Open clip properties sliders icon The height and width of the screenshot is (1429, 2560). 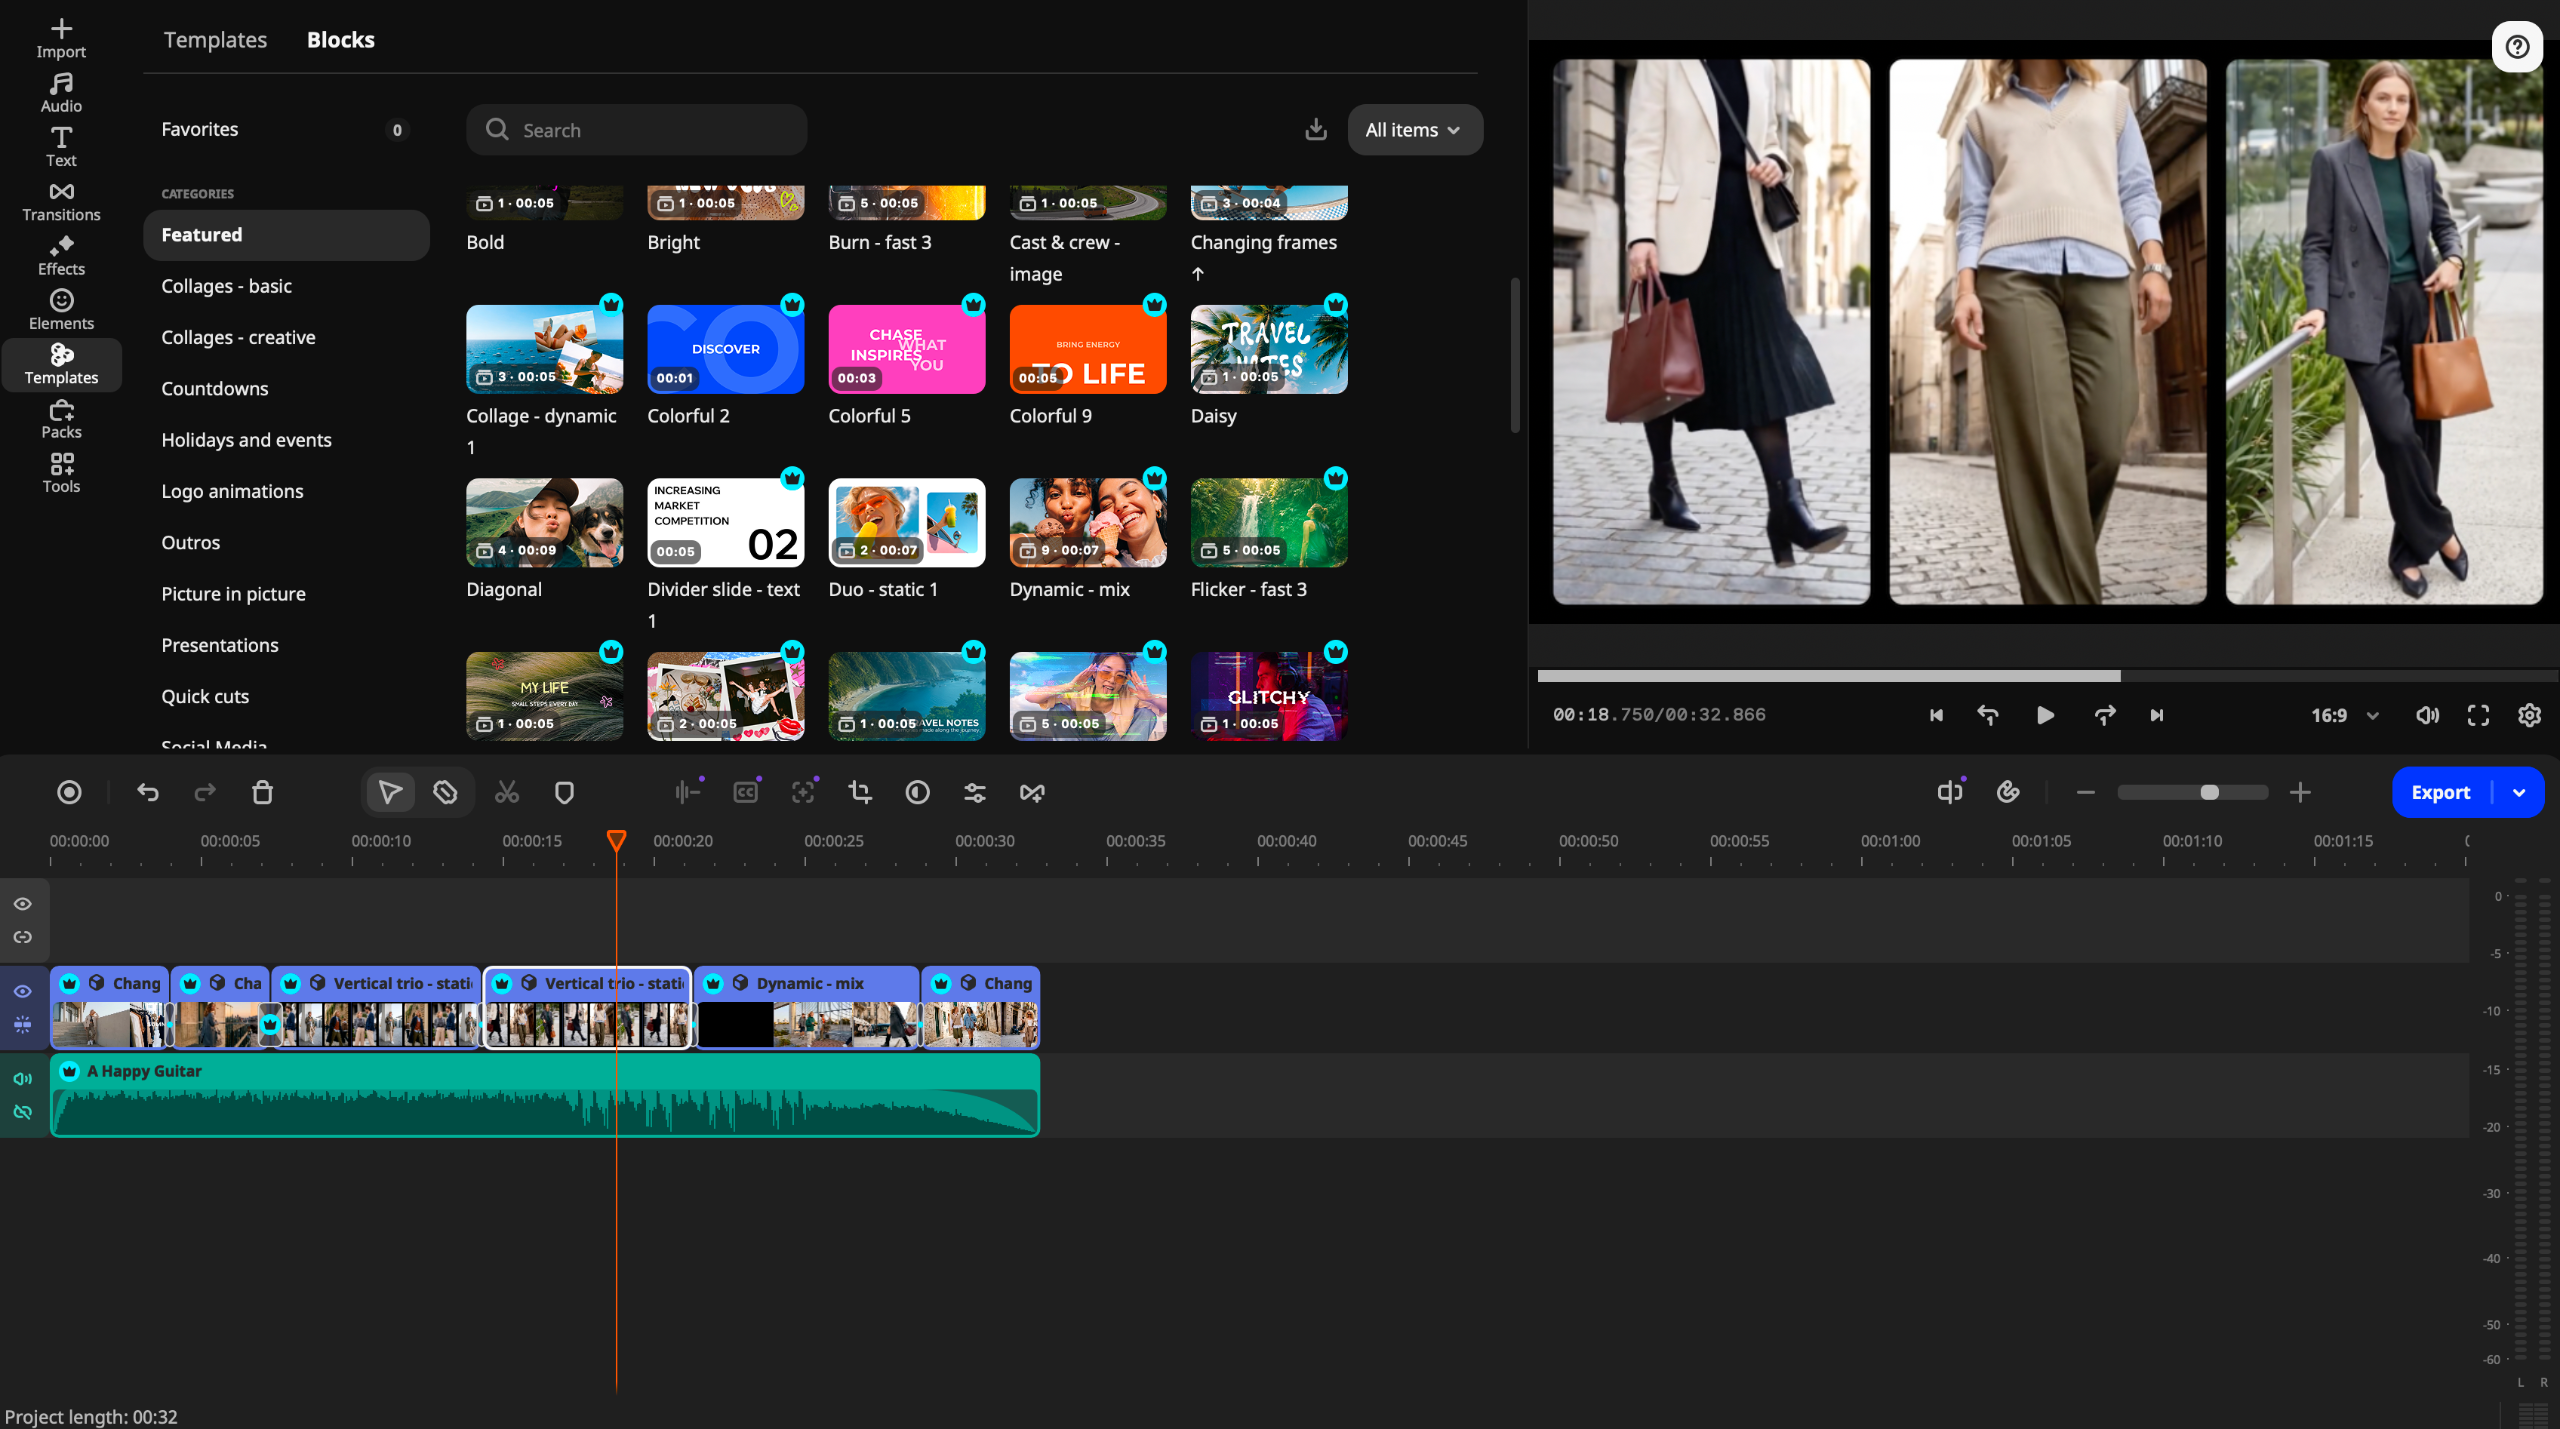(x=975, y=792)
